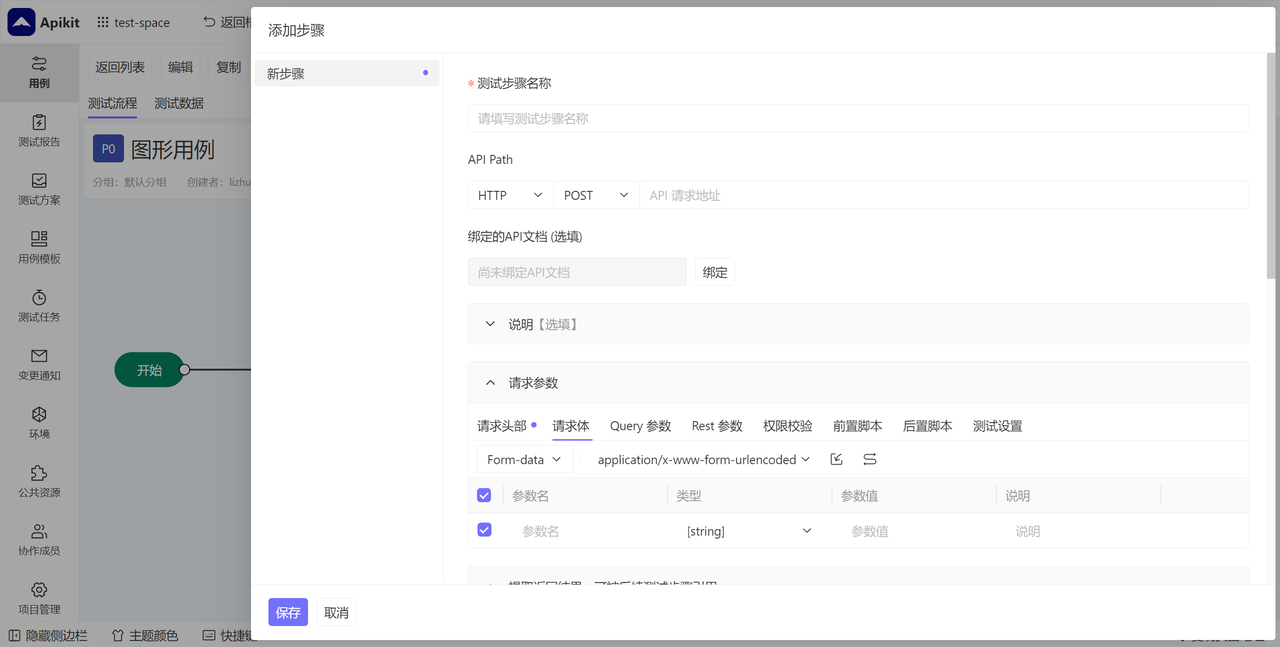
Task: Click the 复制 button
Action: click(x=229, y=67)
